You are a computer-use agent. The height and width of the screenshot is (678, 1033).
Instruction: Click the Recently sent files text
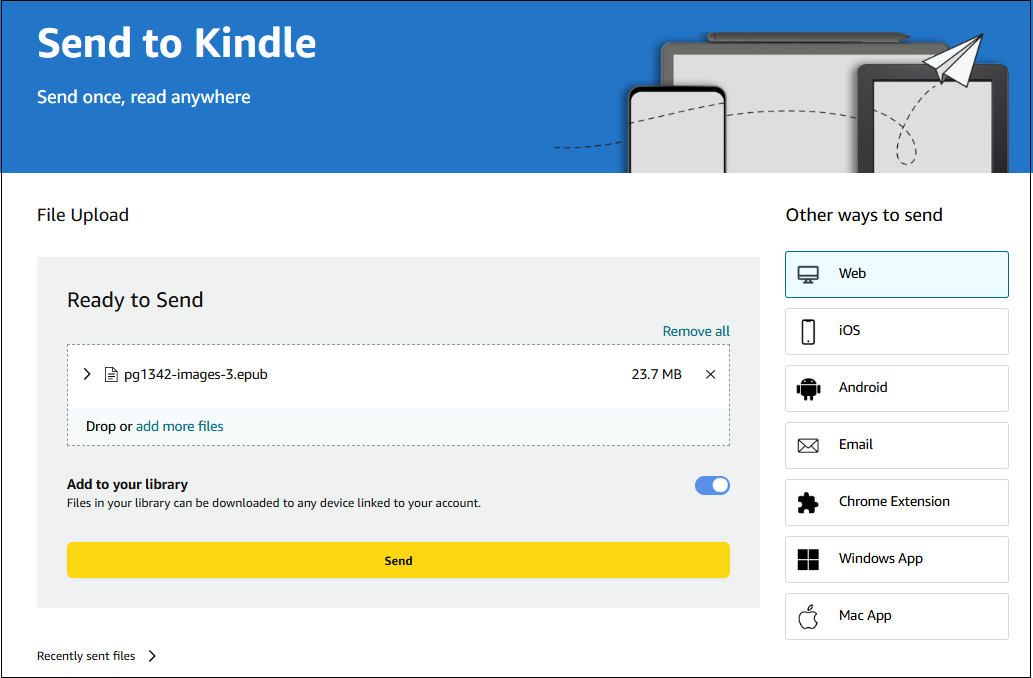coord(86,656)
